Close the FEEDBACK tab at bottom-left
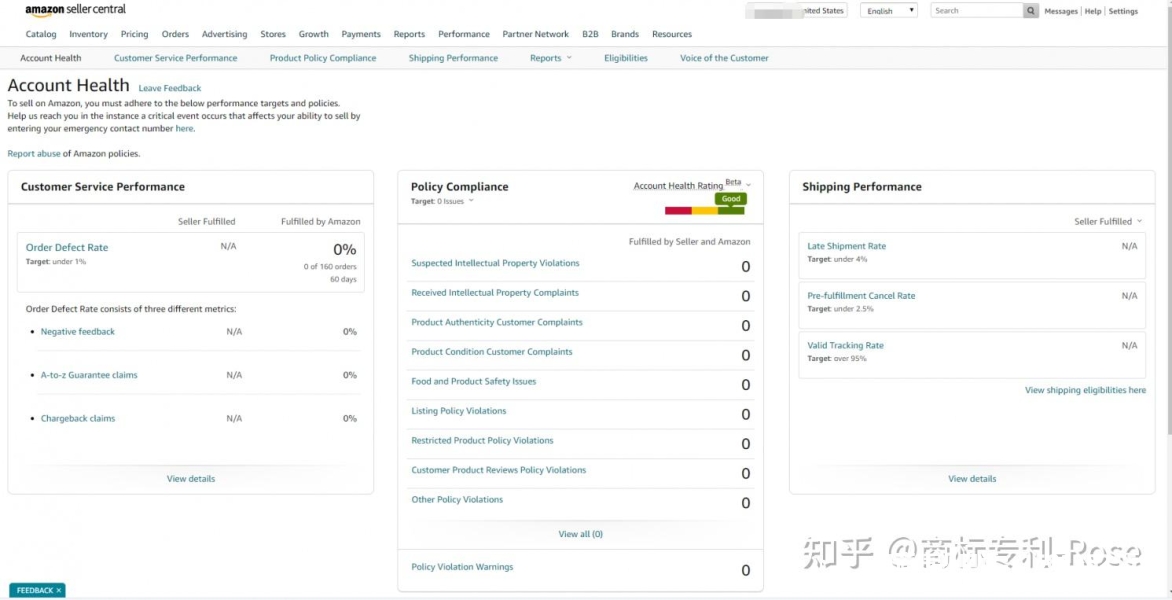Viewport: 1172px width, 600px height. tap(58, 590)
